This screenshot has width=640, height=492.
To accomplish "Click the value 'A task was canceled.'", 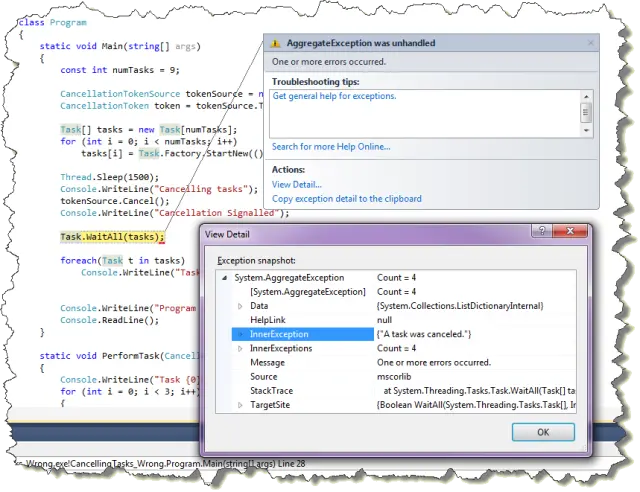I will (424, 334).
